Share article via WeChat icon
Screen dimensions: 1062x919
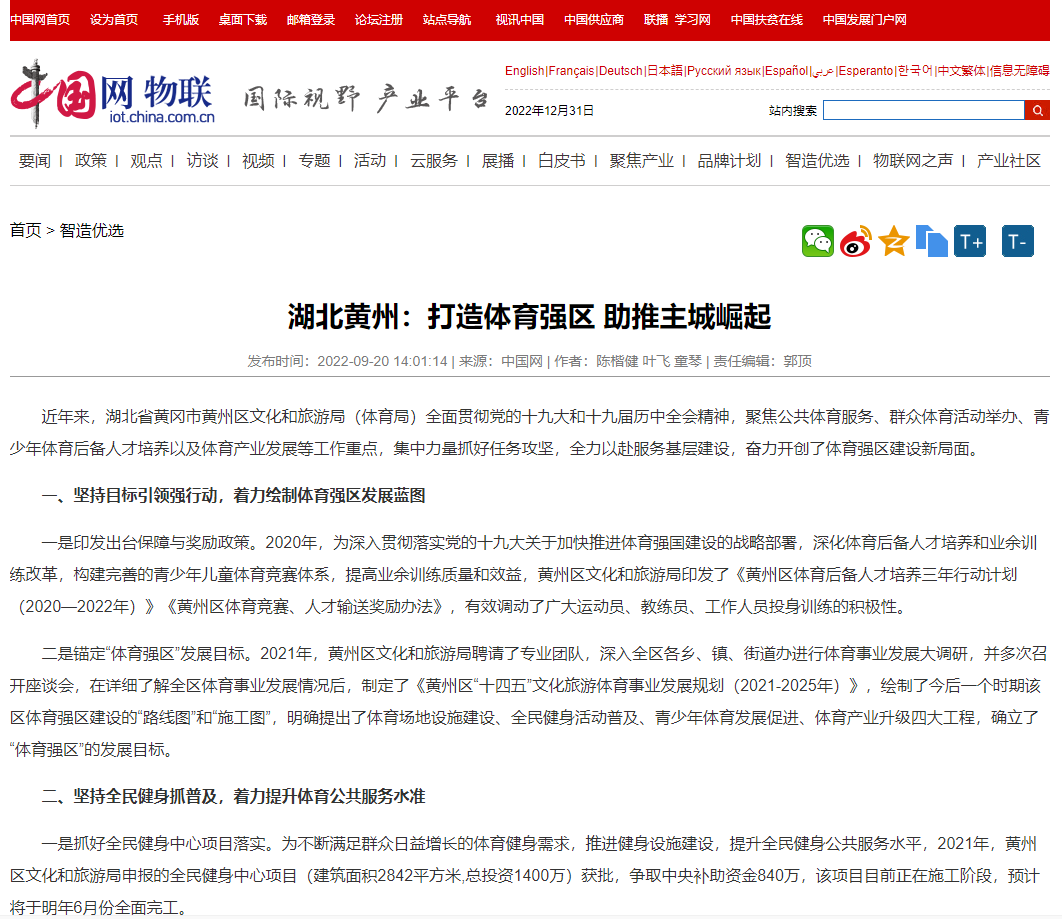click(817, 241)
